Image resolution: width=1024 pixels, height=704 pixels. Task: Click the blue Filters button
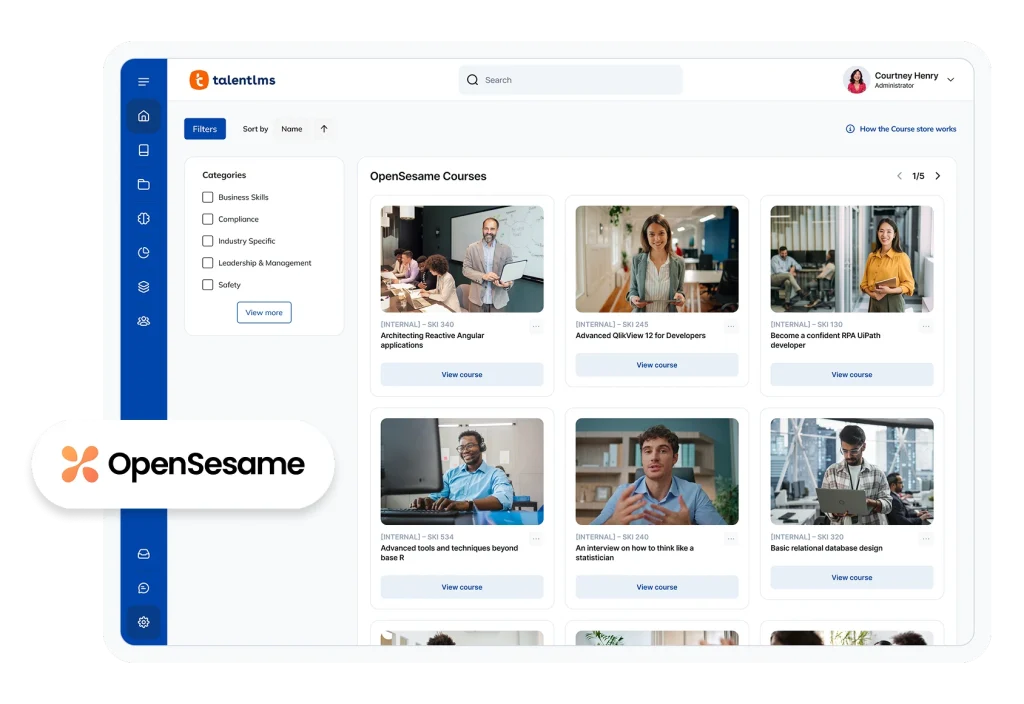(x=205, y=129)
